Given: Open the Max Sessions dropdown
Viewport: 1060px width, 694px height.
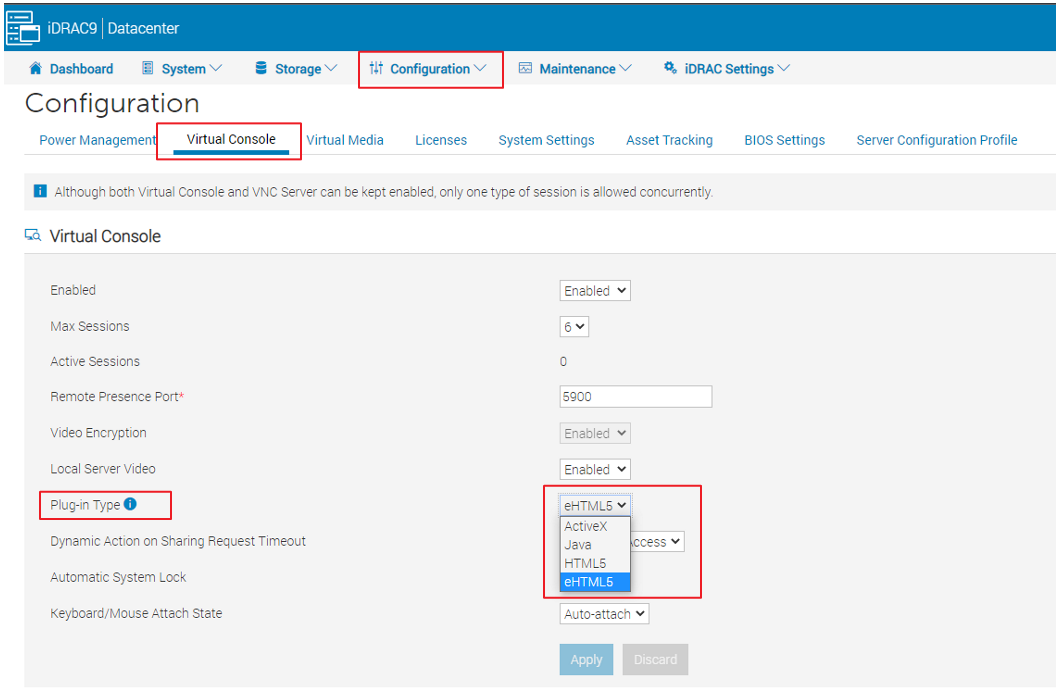Looking at the screenshot, I should tap(574, 326).
